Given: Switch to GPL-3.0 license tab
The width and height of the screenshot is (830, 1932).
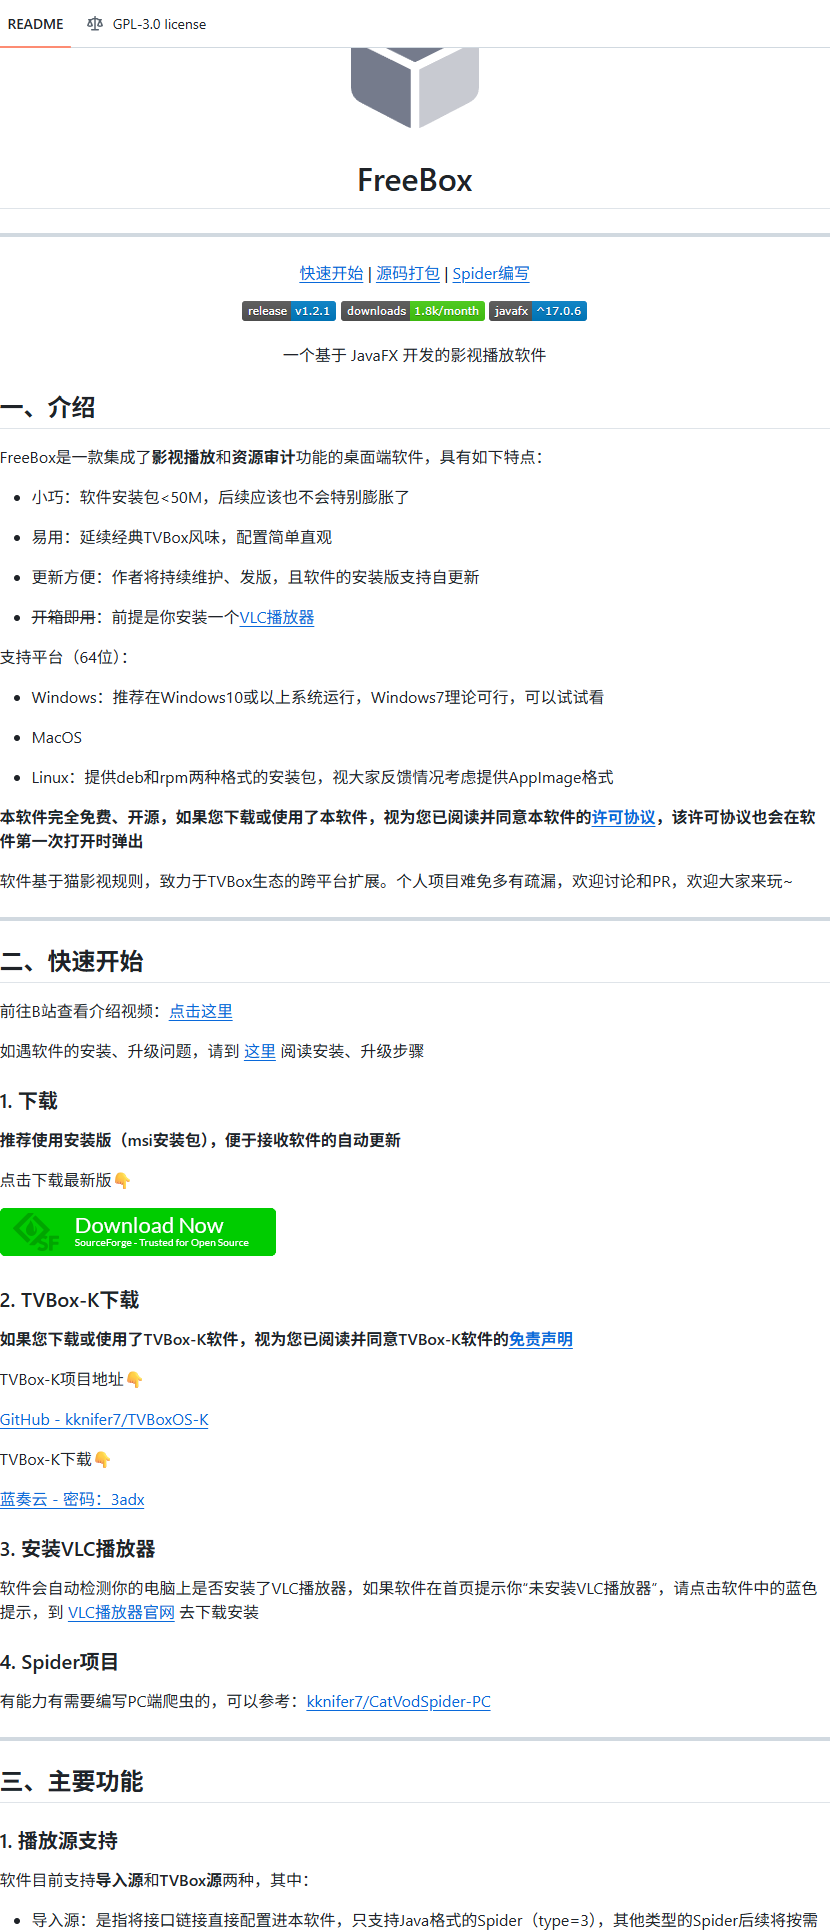Looking at the screenshot, I should pyautogui.click(x=147, y=24).
